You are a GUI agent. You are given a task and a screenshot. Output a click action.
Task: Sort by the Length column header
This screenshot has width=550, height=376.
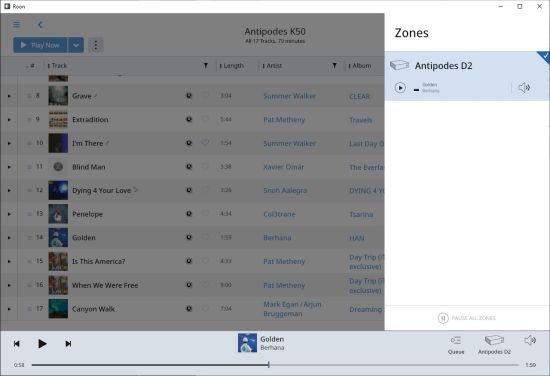click(232, 66)
